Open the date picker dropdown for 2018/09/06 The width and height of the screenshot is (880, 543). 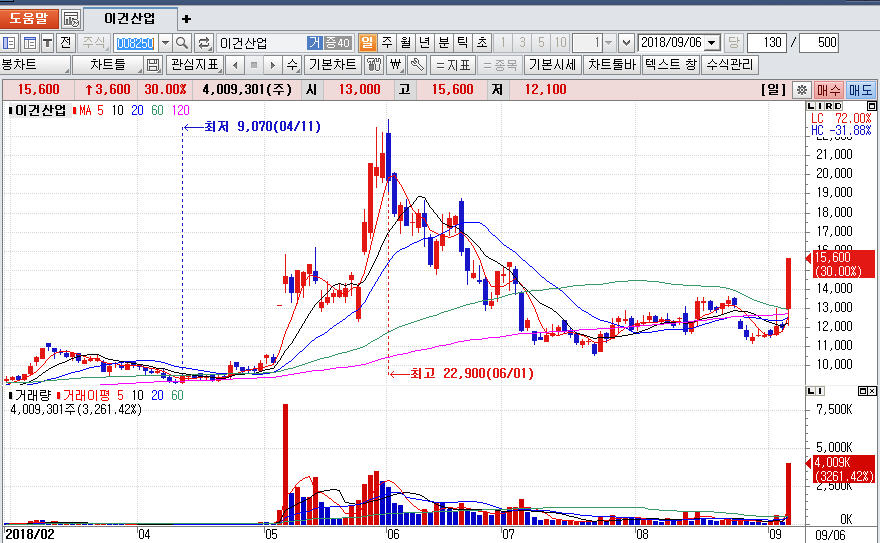(711, 43)
